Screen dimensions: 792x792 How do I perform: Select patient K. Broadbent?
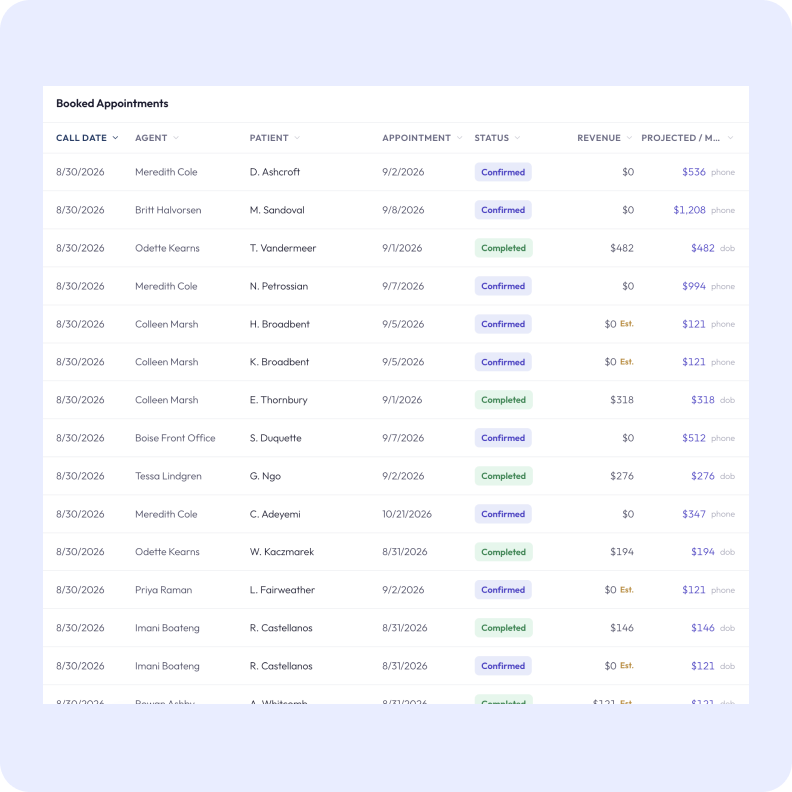279,362
